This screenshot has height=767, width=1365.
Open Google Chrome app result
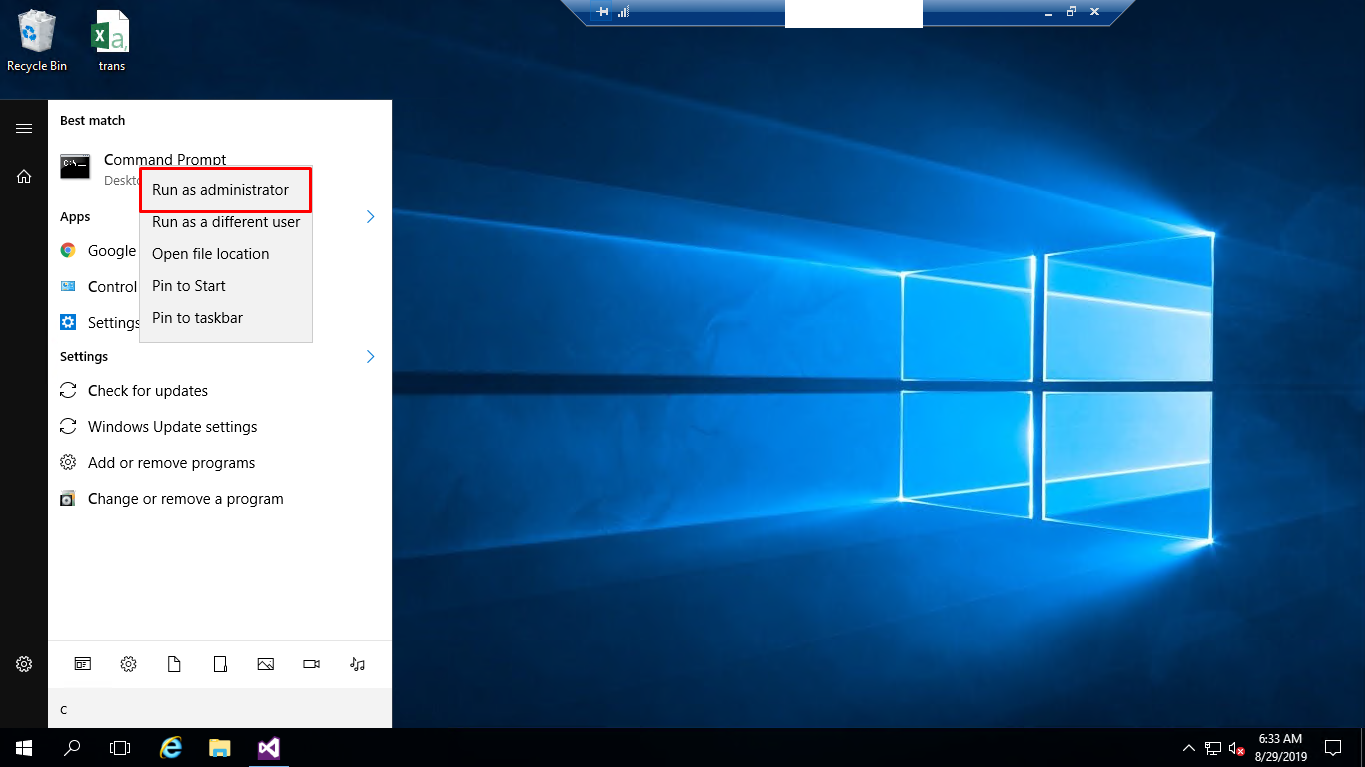(x=98, y=251)
